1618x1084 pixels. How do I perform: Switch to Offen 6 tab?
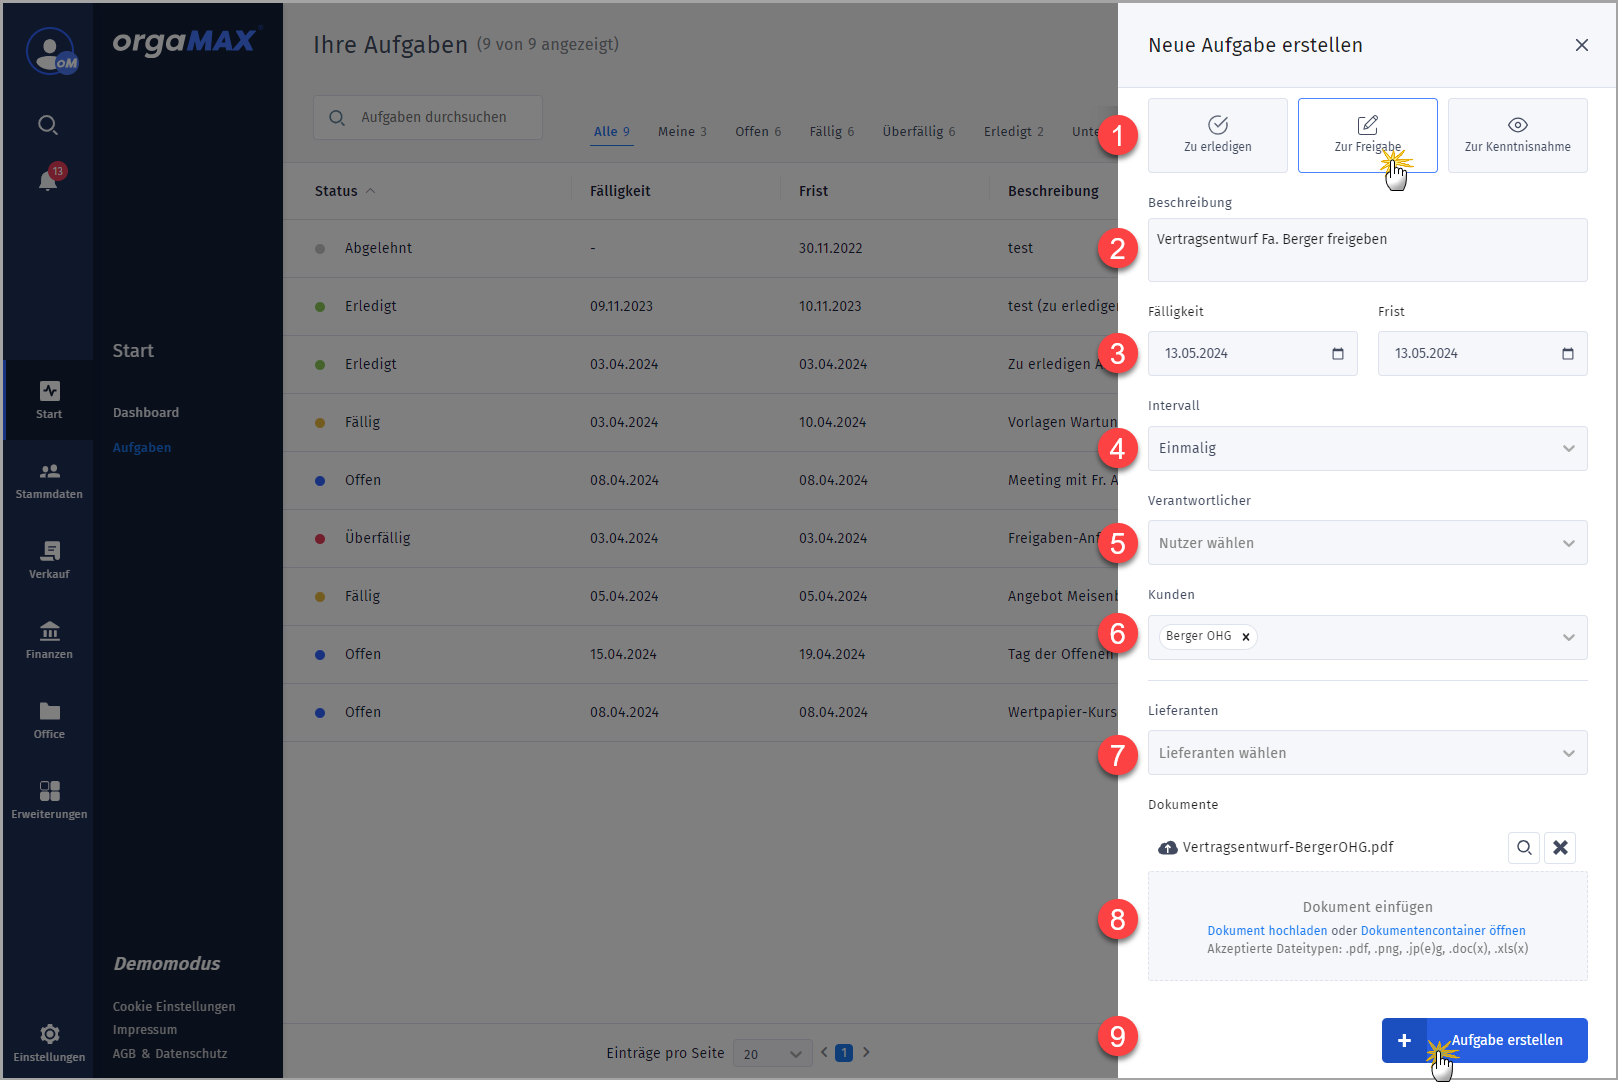(x=758, y=131)
